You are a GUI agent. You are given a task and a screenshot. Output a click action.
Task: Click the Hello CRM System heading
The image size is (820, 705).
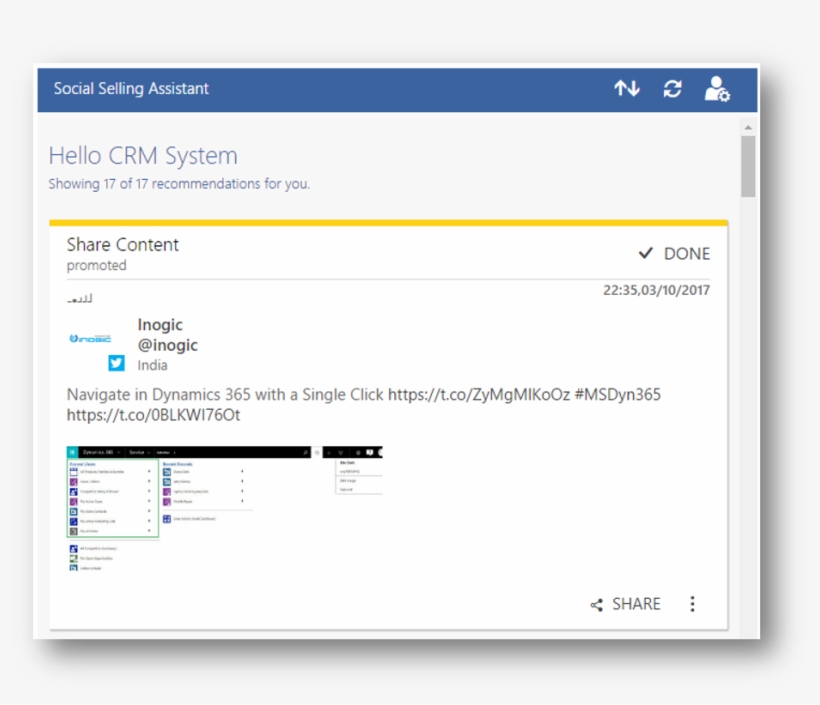click(x=143, y=156)
